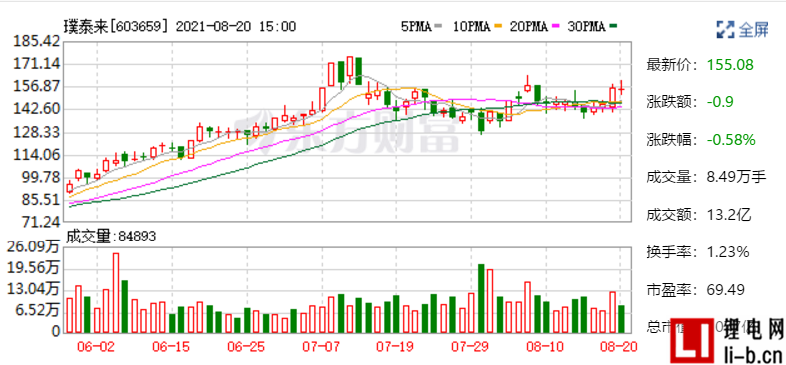The image size is (786, 365).
Task: Click stock title 璞泰来[603659]
Action: 117,27
